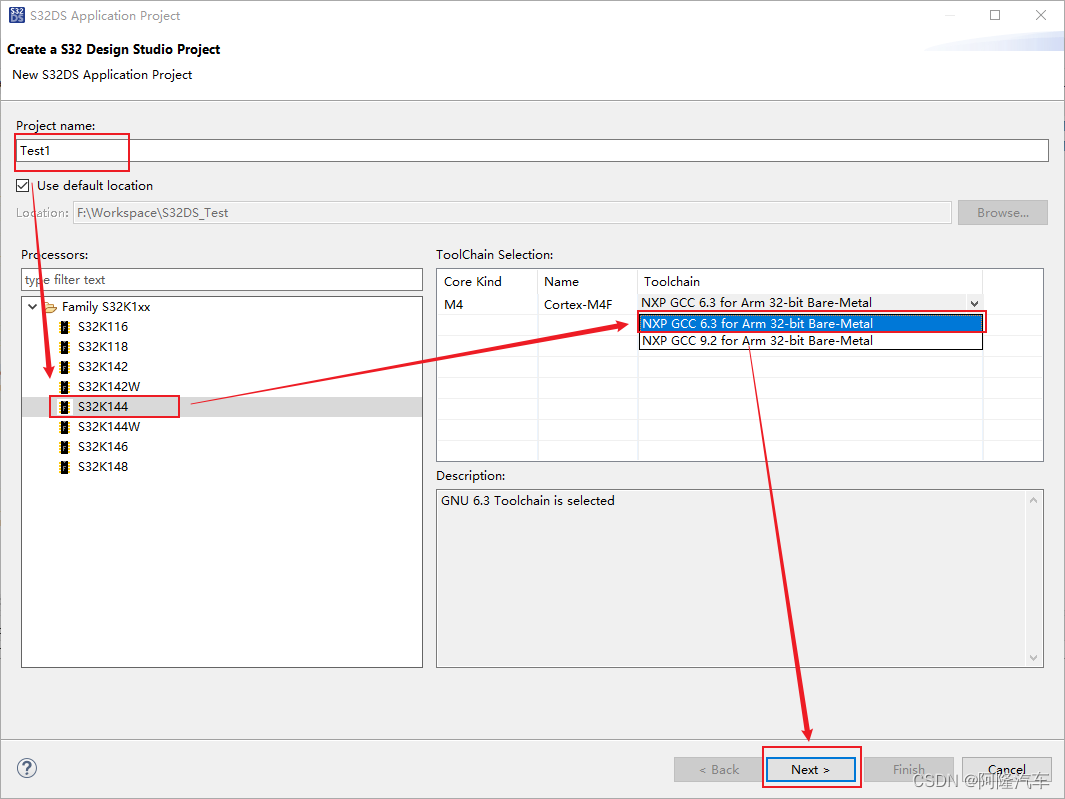Select S32K118 processor label
Viewport: 1065px width, 799px height.
click(103, 347)
